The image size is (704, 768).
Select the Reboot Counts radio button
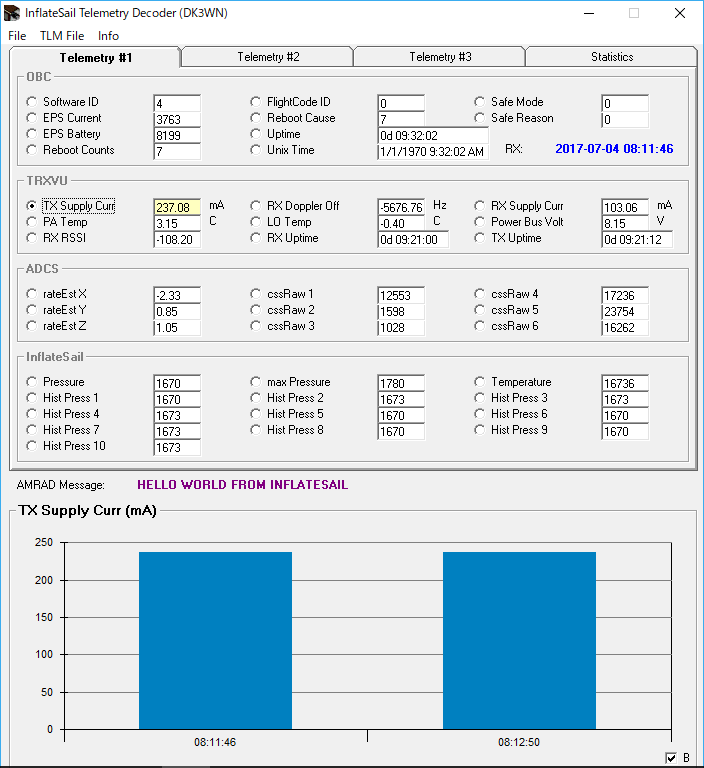coord(32,150)
